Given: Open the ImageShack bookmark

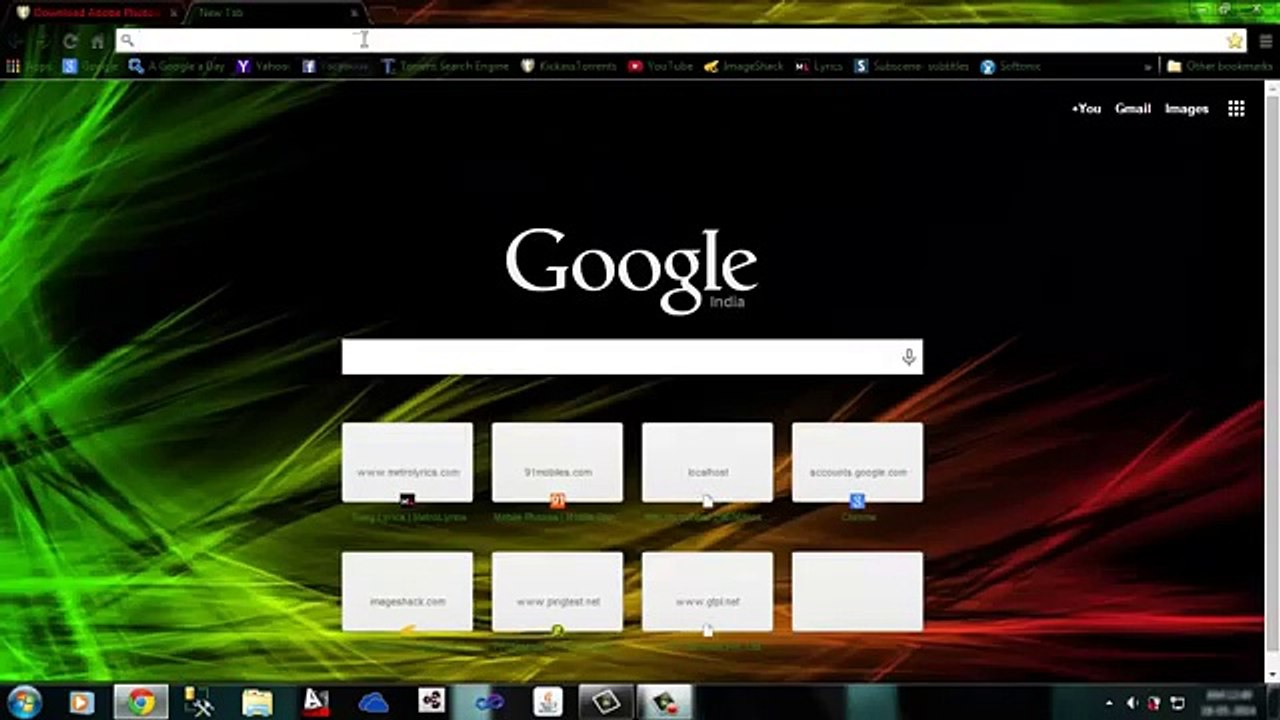Looking at the screenshot, I should 744,66.
